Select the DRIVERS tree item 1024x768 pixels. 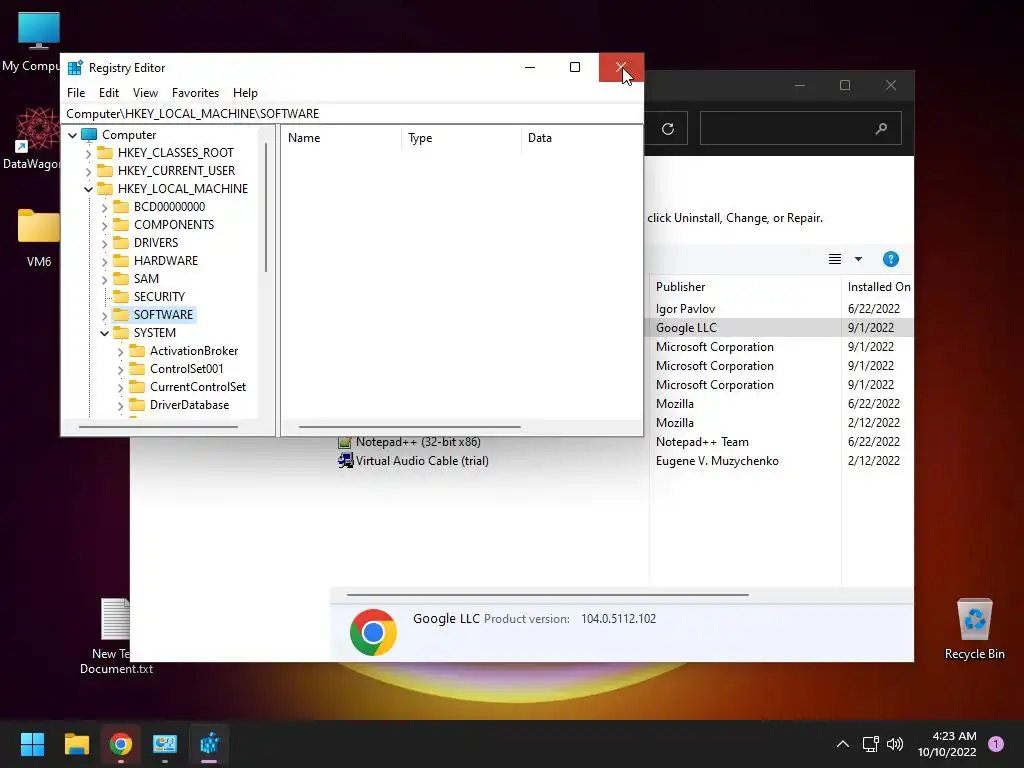coord(155,242)
